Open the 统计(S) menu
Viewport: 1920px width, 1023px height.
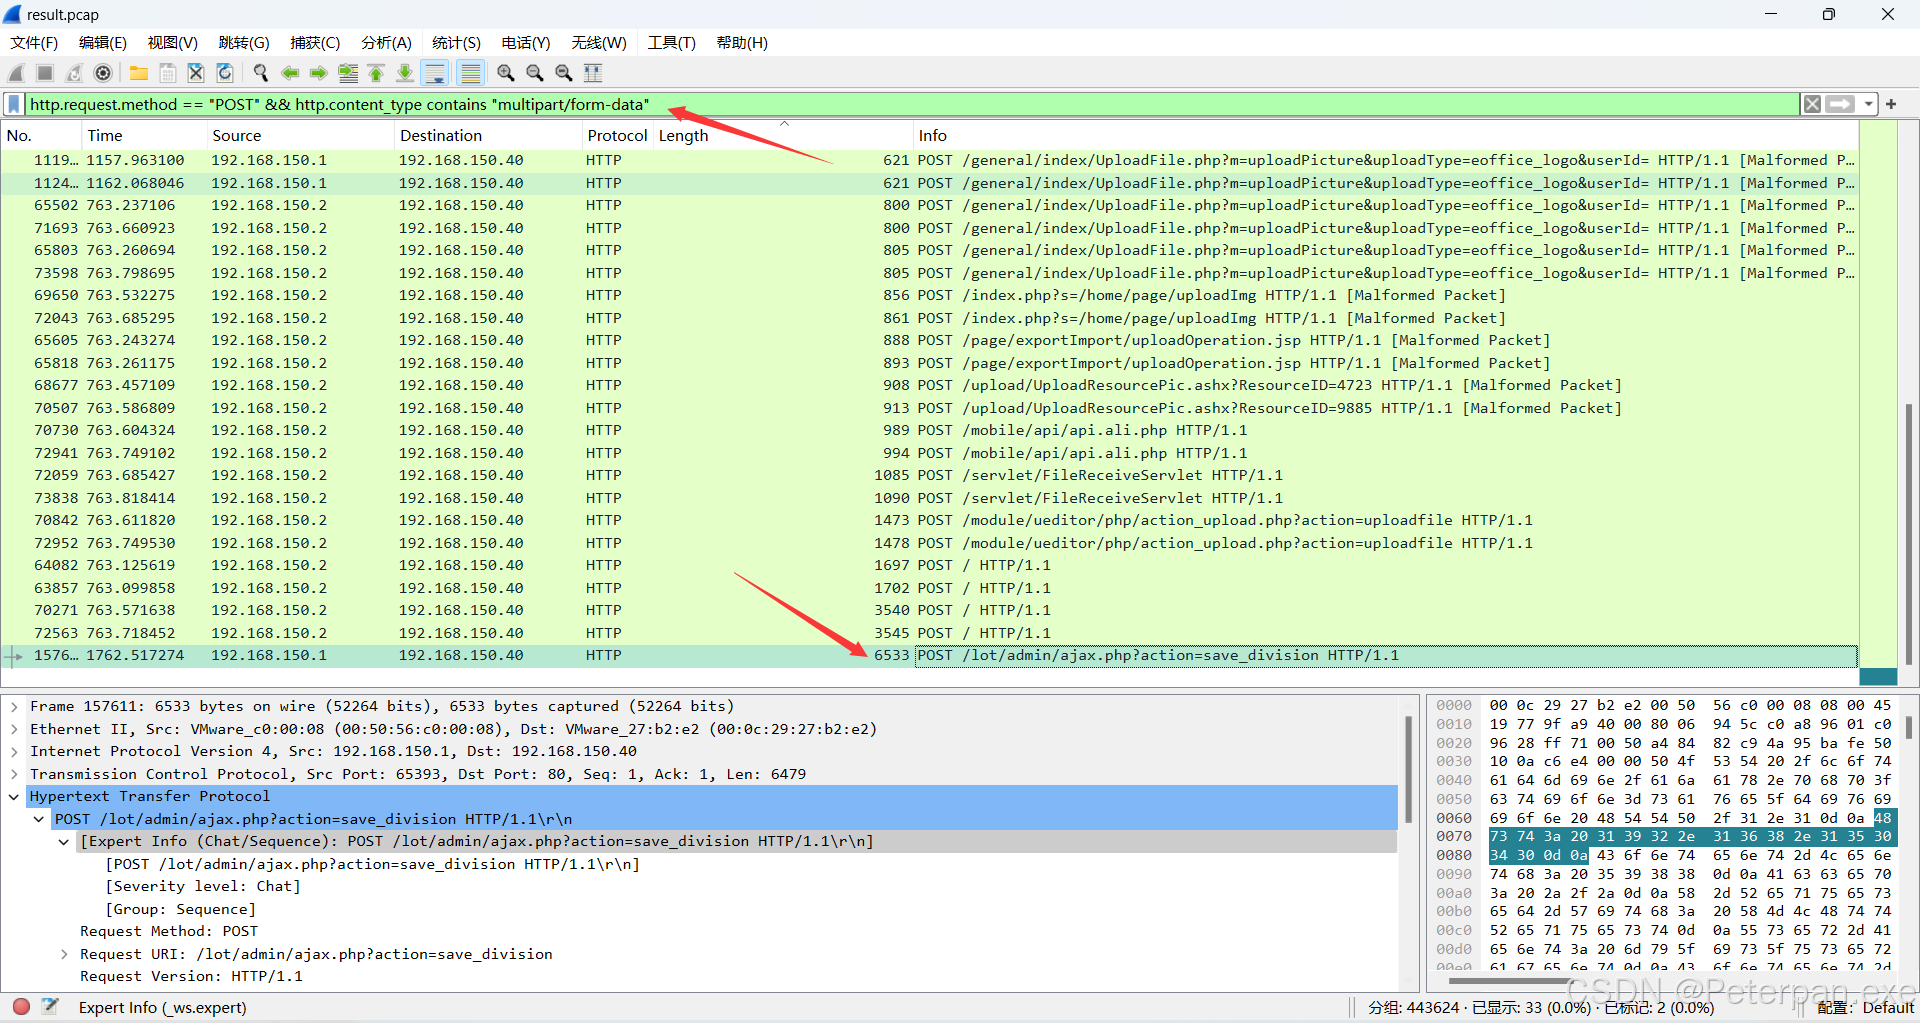[x=456, y=43]
